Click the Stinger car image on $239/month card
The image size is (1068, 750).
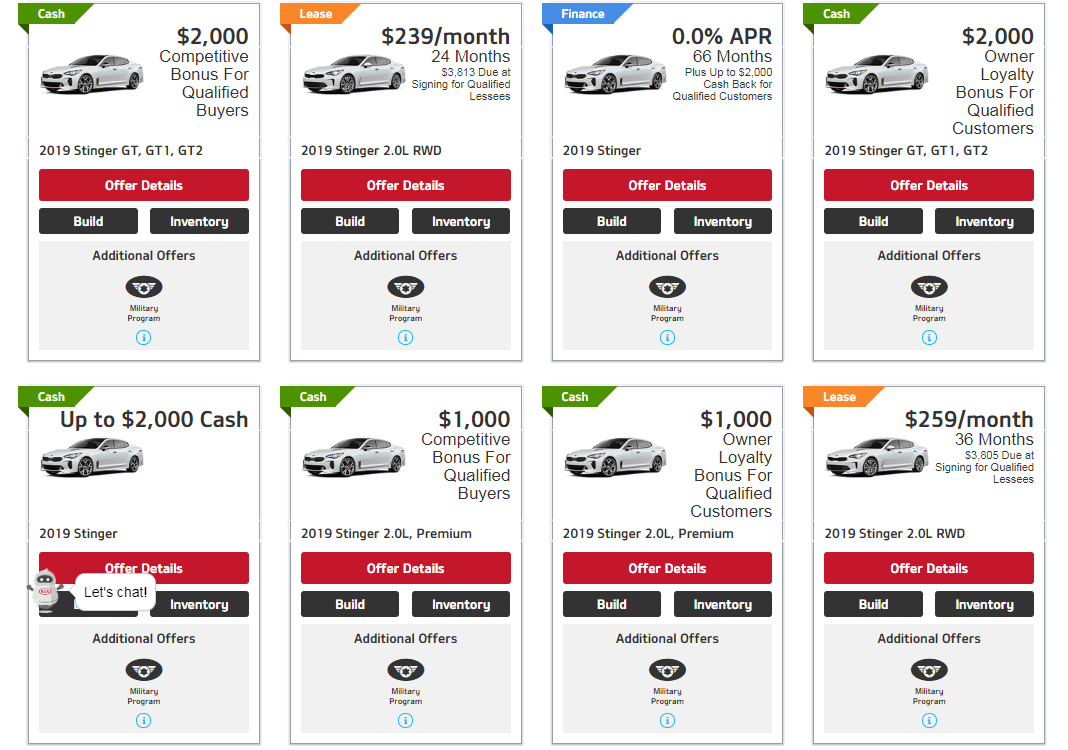click(353, 73)
